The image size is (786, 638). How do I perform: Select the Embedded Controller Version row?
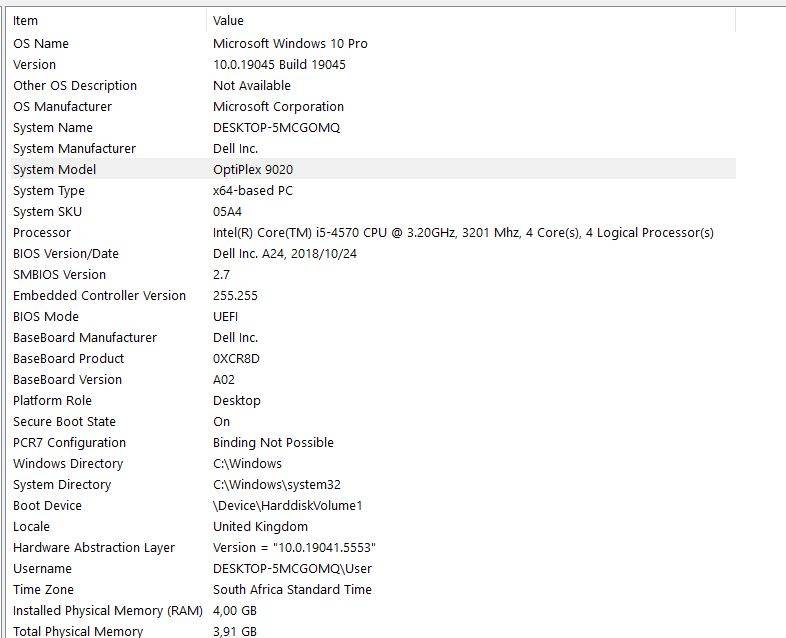pos(99,295)
